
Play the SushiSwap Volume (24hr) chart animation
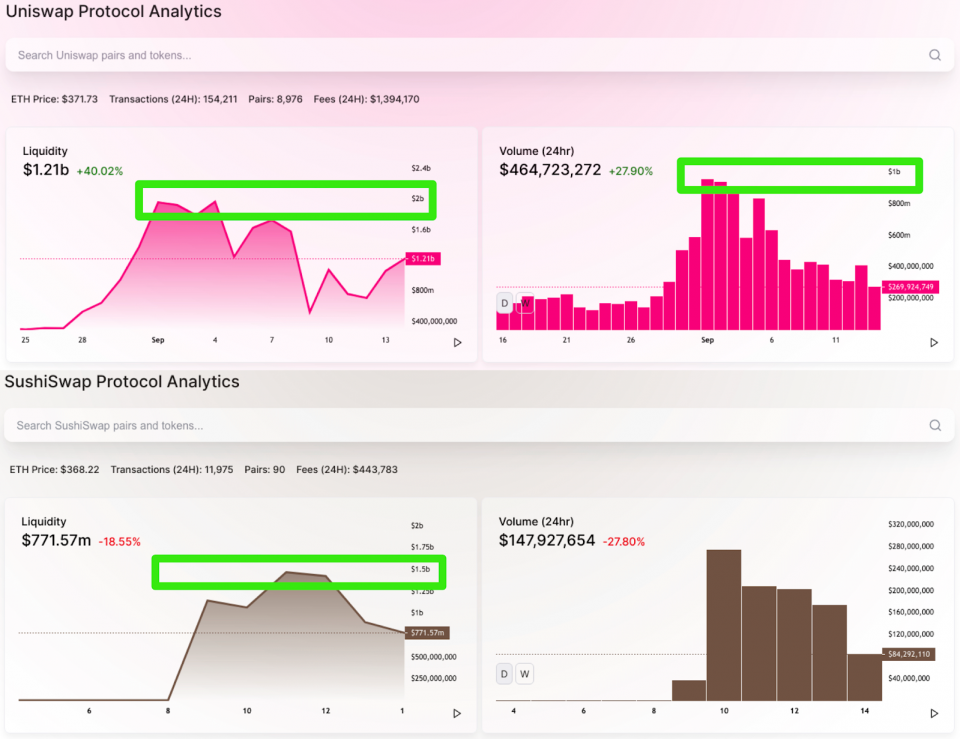[934, 713]
